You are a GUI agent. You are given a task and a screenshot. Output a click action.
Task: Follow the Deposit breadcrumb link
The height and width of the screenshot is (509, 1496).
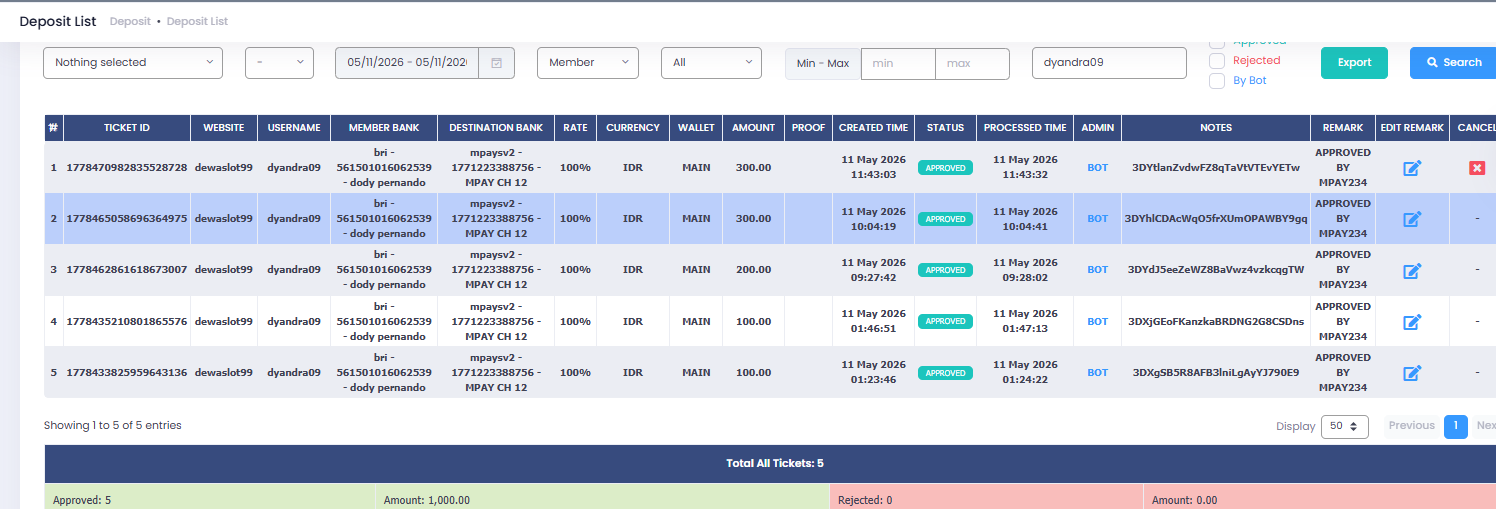[130, 21]
